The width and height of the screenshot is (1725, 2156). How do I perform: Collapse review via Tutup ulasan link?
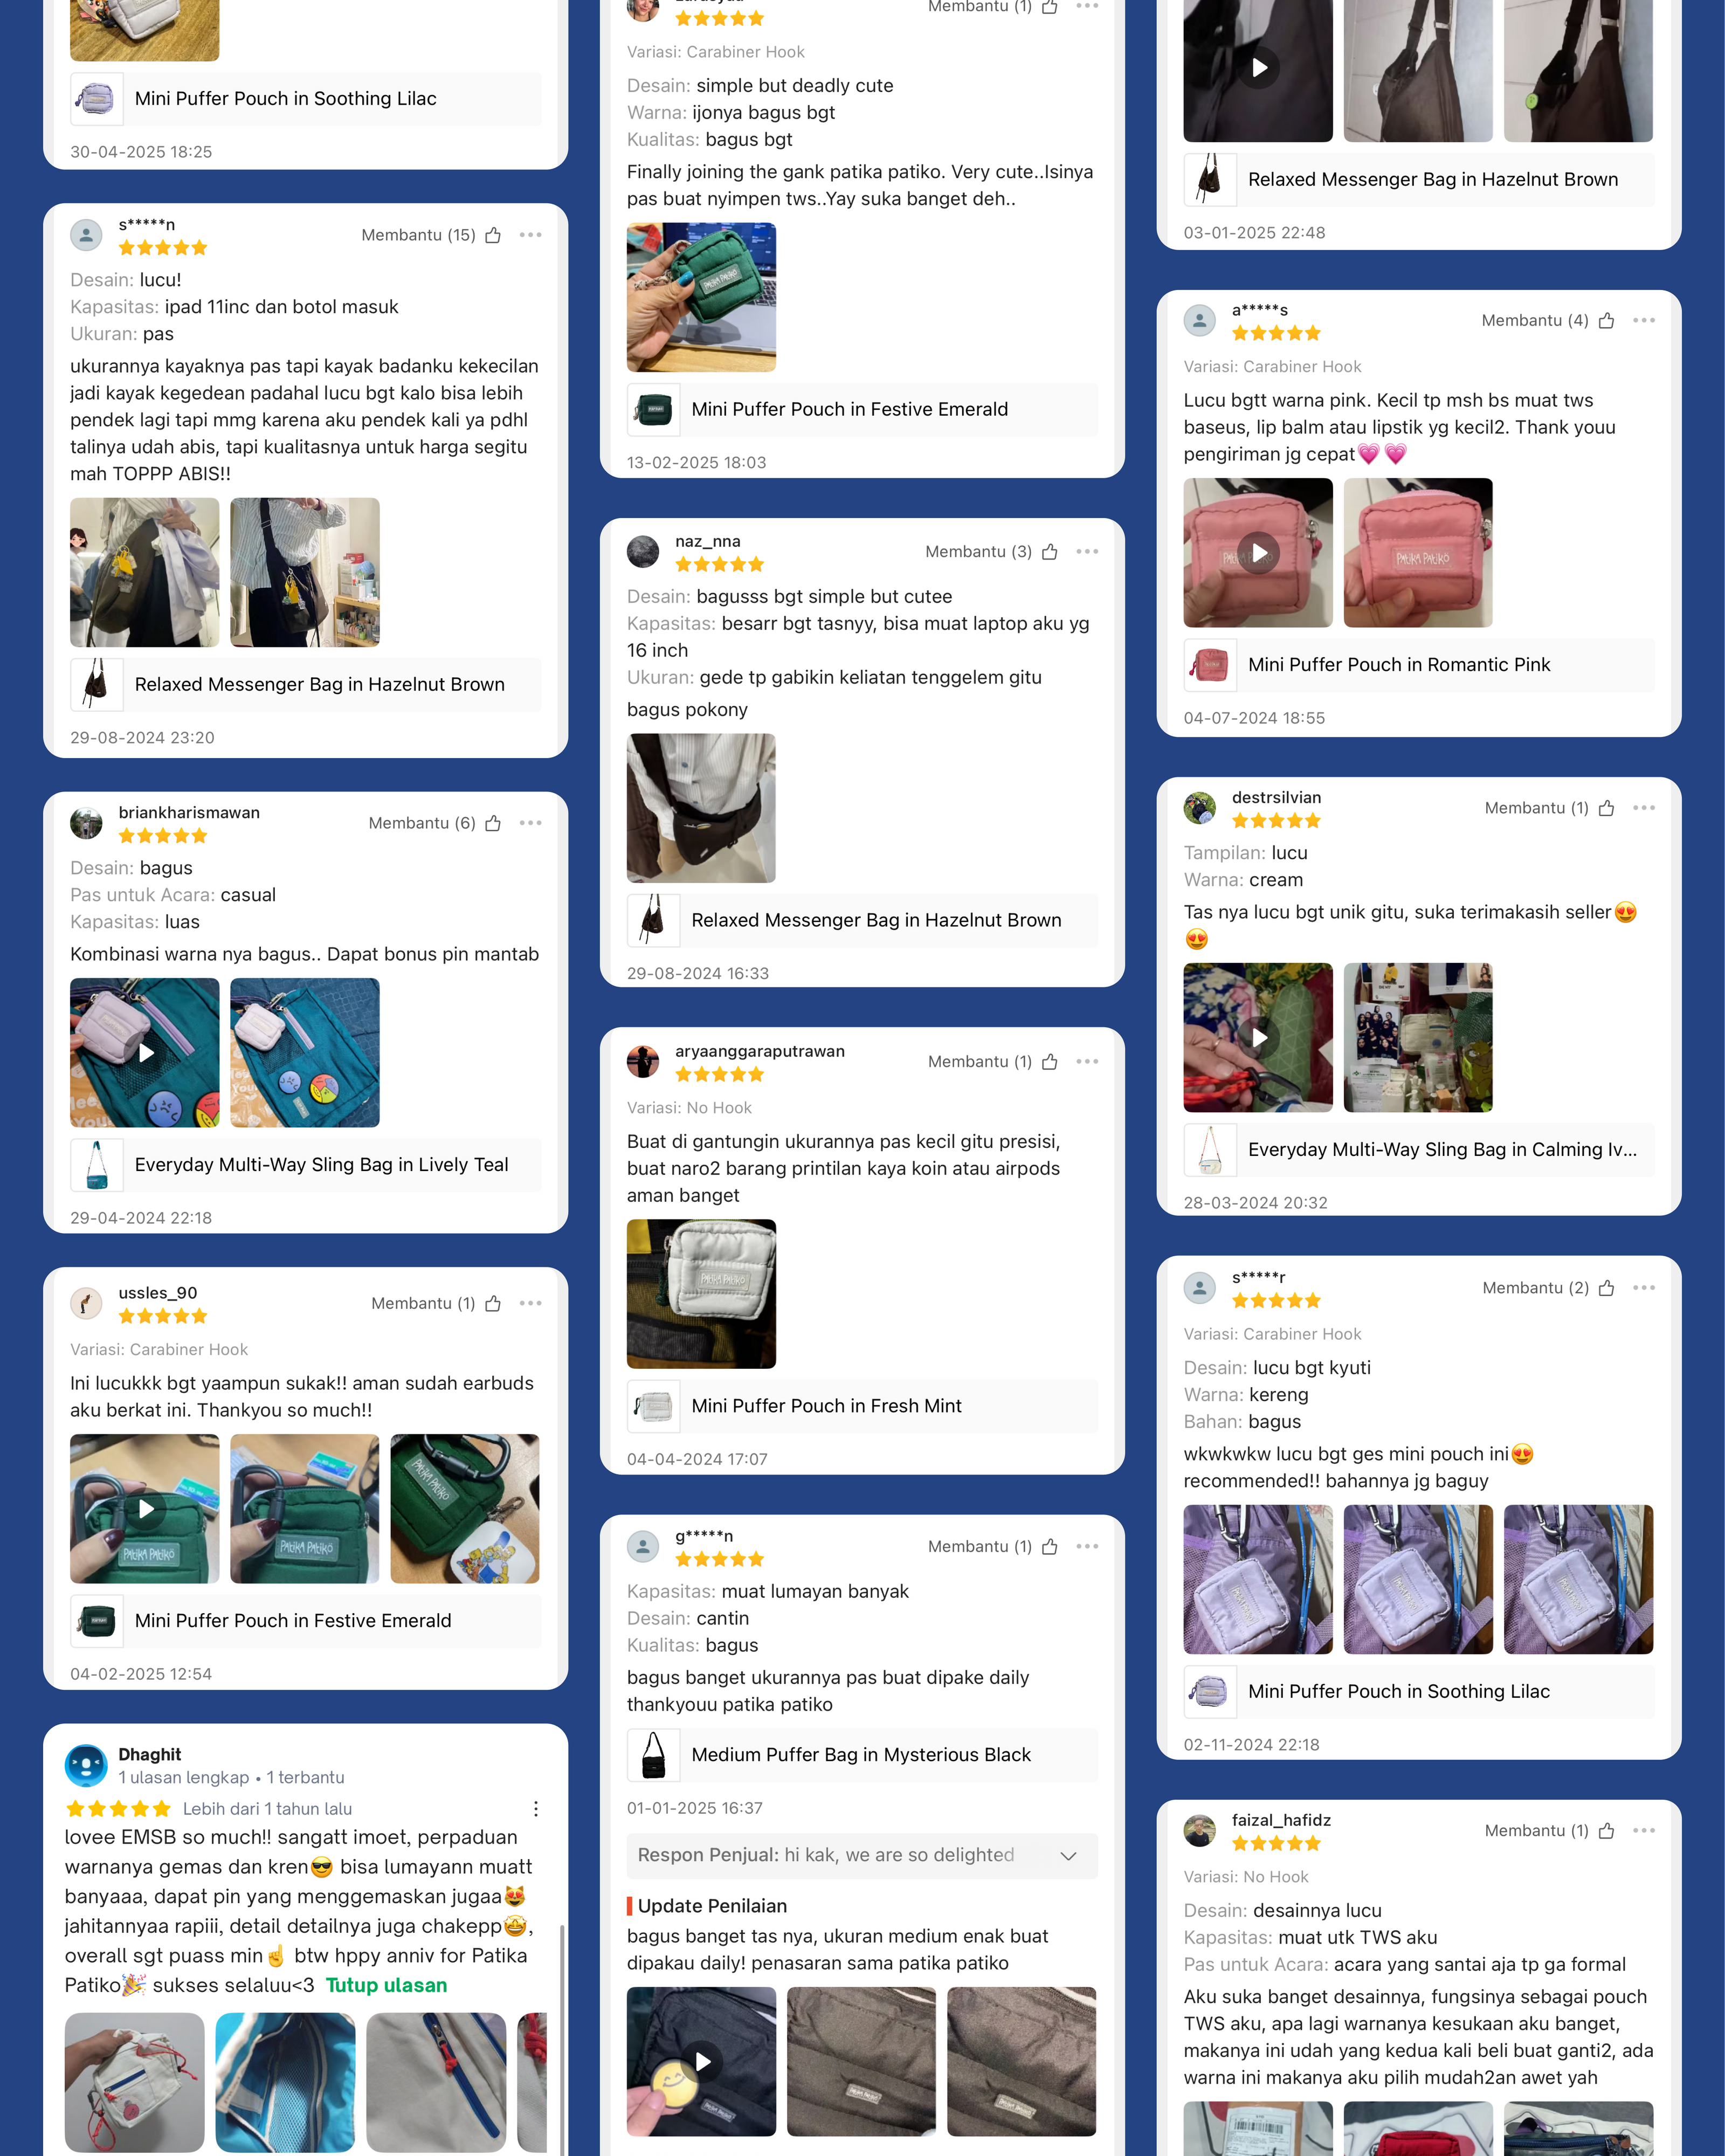coord(386,1985)
